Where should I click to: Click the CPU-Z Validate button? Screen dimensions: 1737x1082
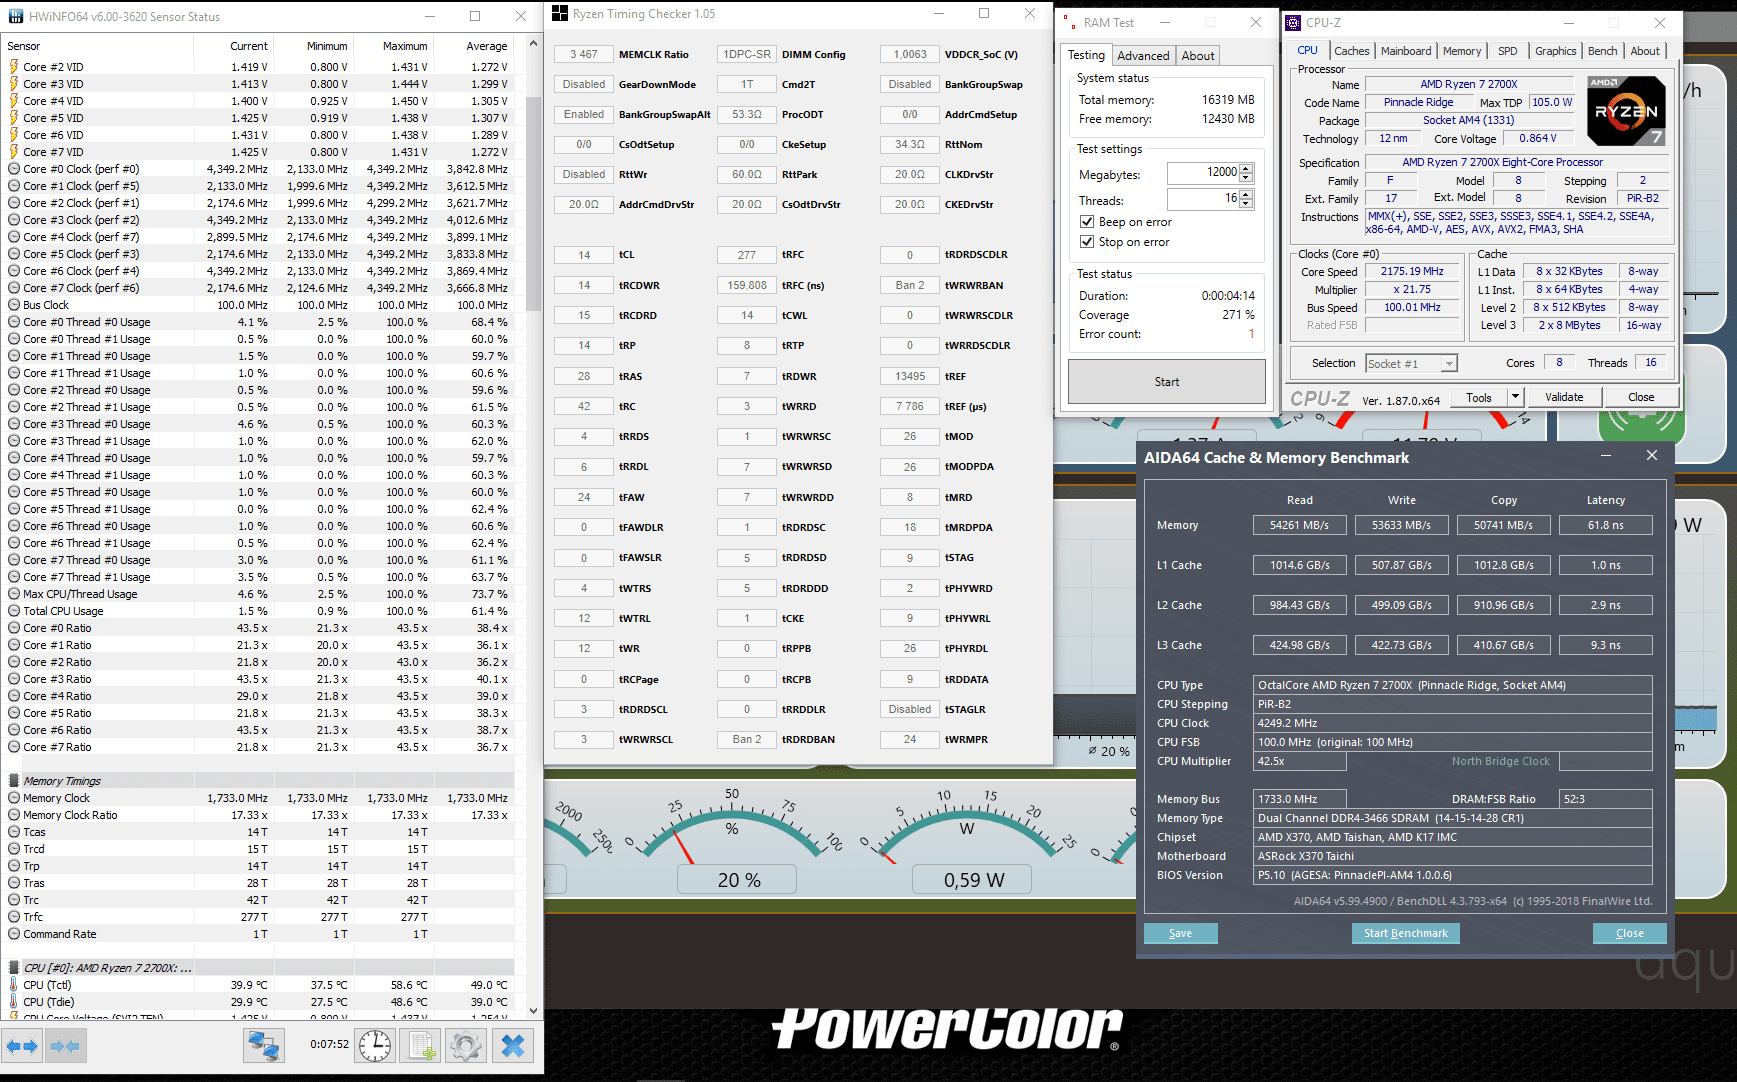(1564, 397)
